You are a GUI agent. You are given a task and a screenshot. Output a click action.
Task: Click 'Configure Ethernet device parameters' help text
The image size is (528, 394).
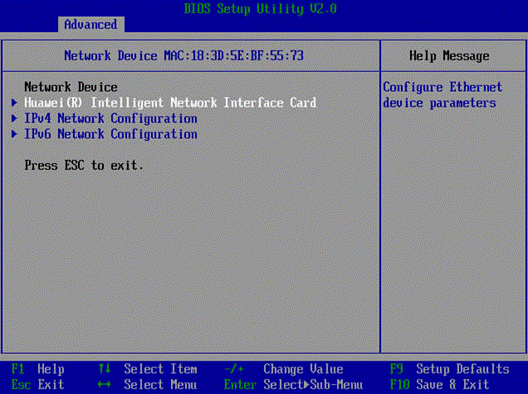click(x=442, y=95)
